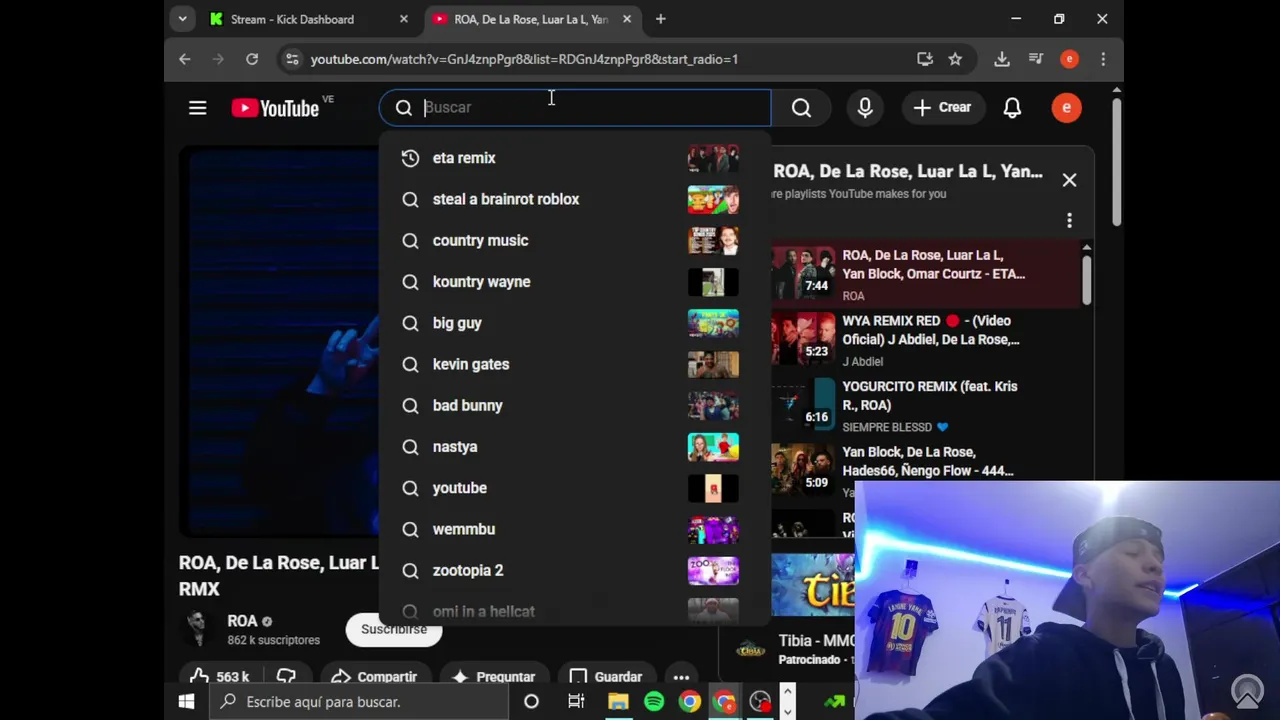The image size is (1280, 720).
Task: Play the ETA remix playlist item thumbnail
Action: [803, 272]
